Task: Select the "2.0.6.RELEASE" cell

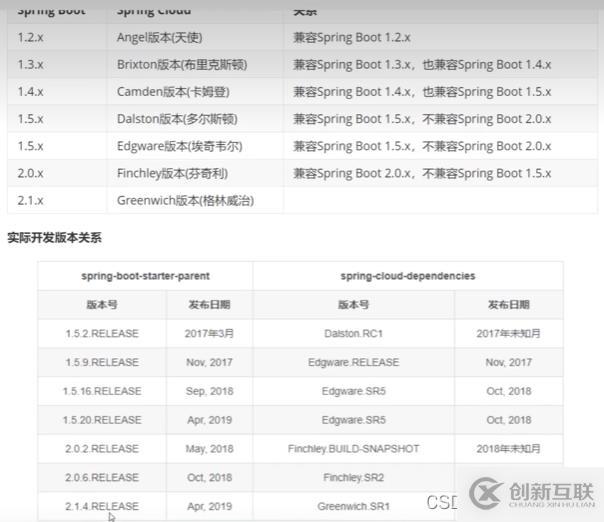Action: [x=102, y=478]
